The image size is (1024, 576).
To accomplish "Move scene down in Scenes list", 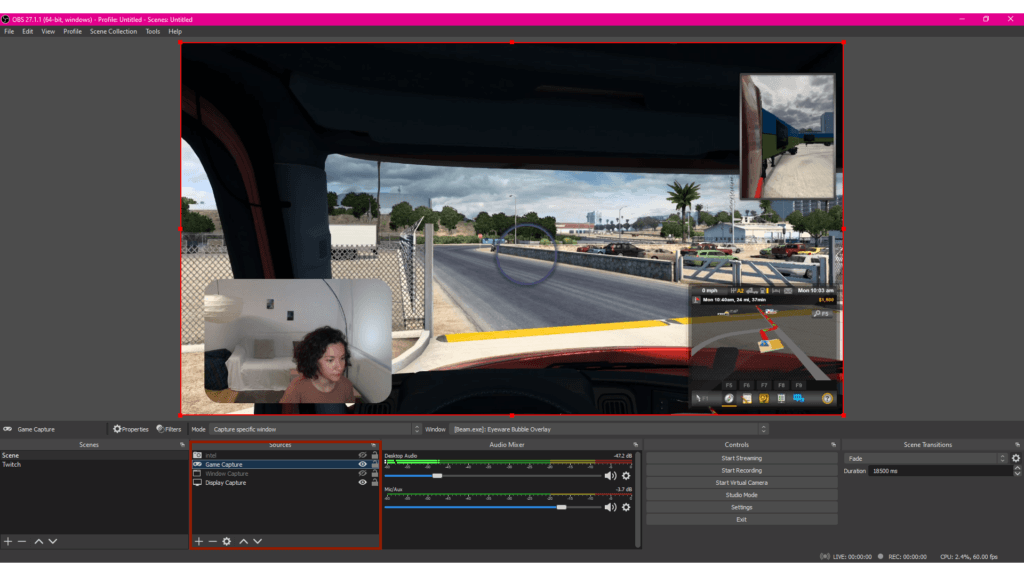I will coord(53,541).
